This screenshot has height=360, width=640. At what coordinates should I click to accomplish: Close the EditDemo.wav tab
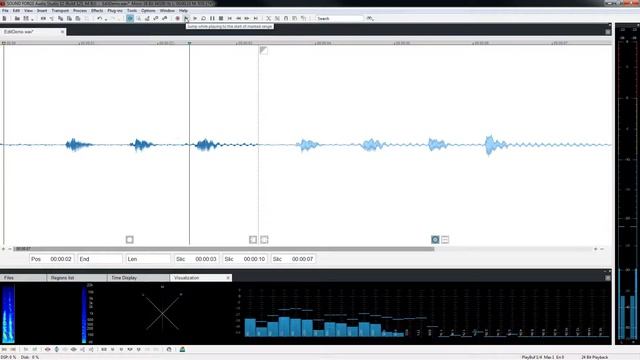(62, 32)
